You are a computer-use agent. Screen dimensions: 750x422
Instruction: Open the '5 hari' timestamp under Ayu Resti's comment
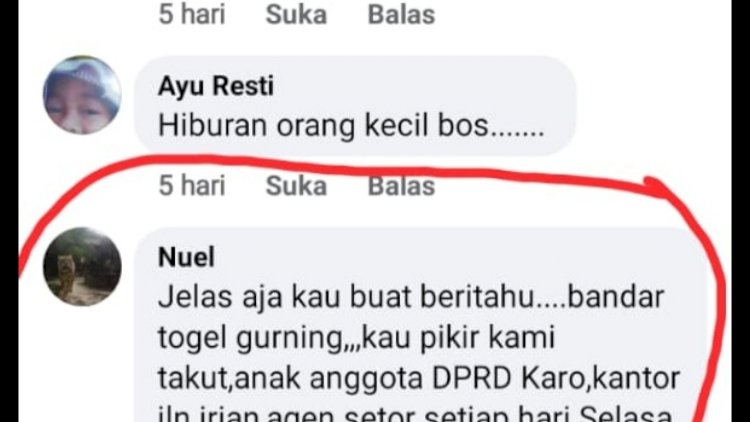[192, 186]
